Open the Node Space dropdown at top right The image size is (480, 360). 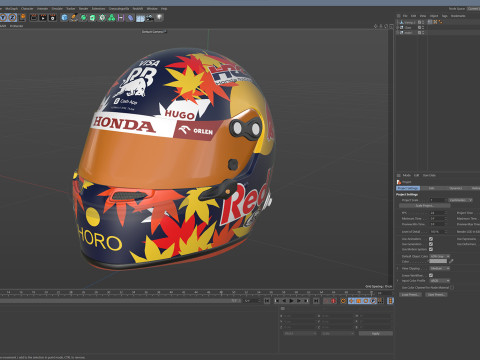tap(474, 9)
